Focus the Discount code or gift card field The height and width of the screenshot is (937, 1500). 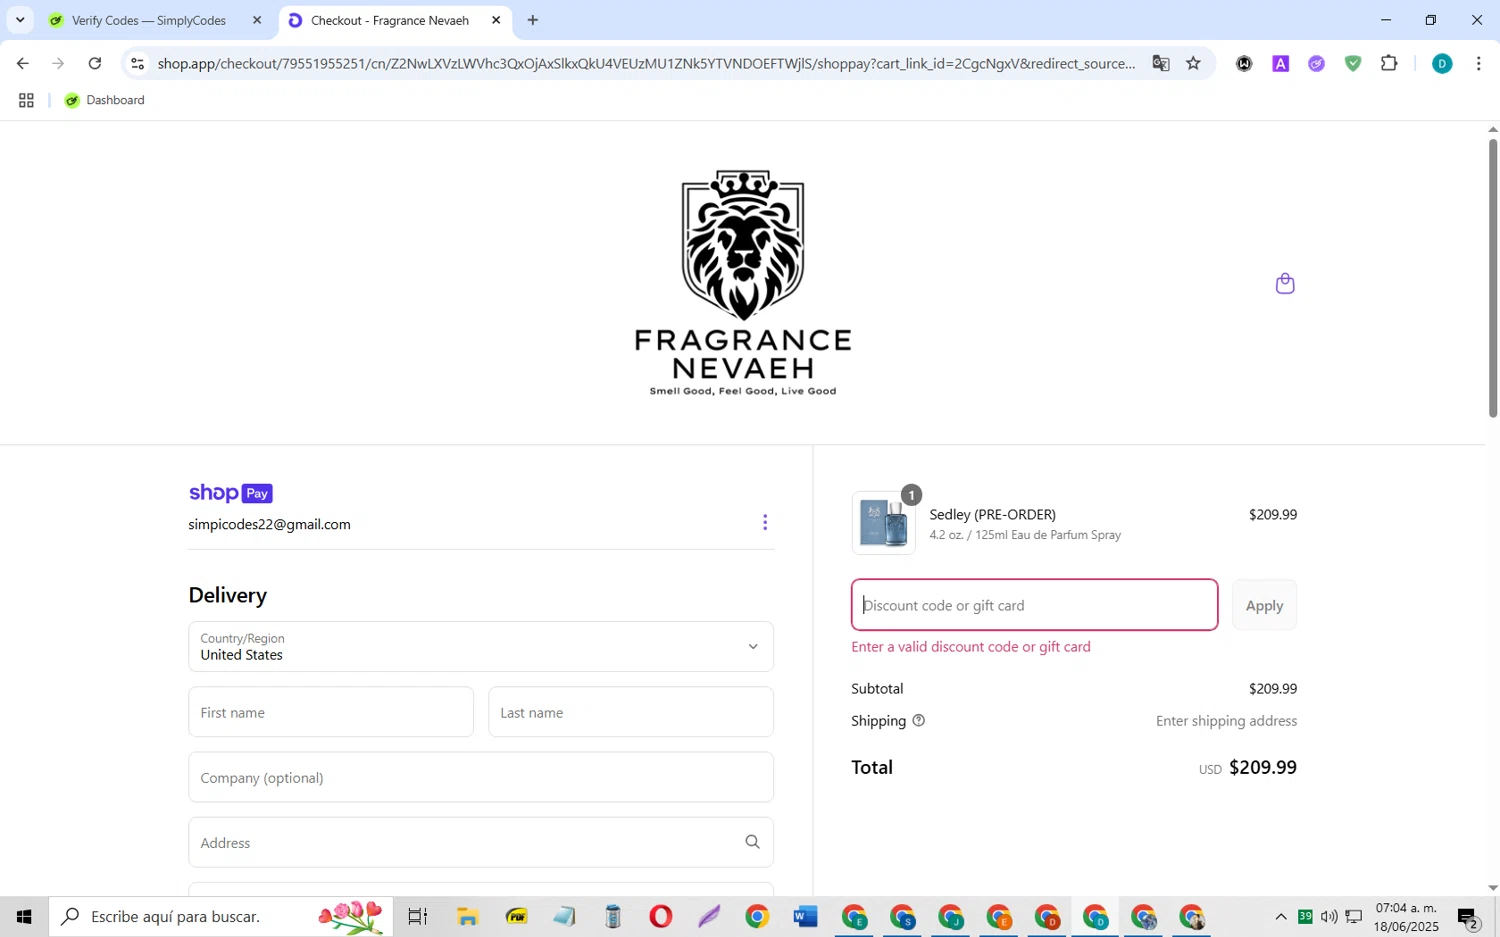coord(1034,605)
